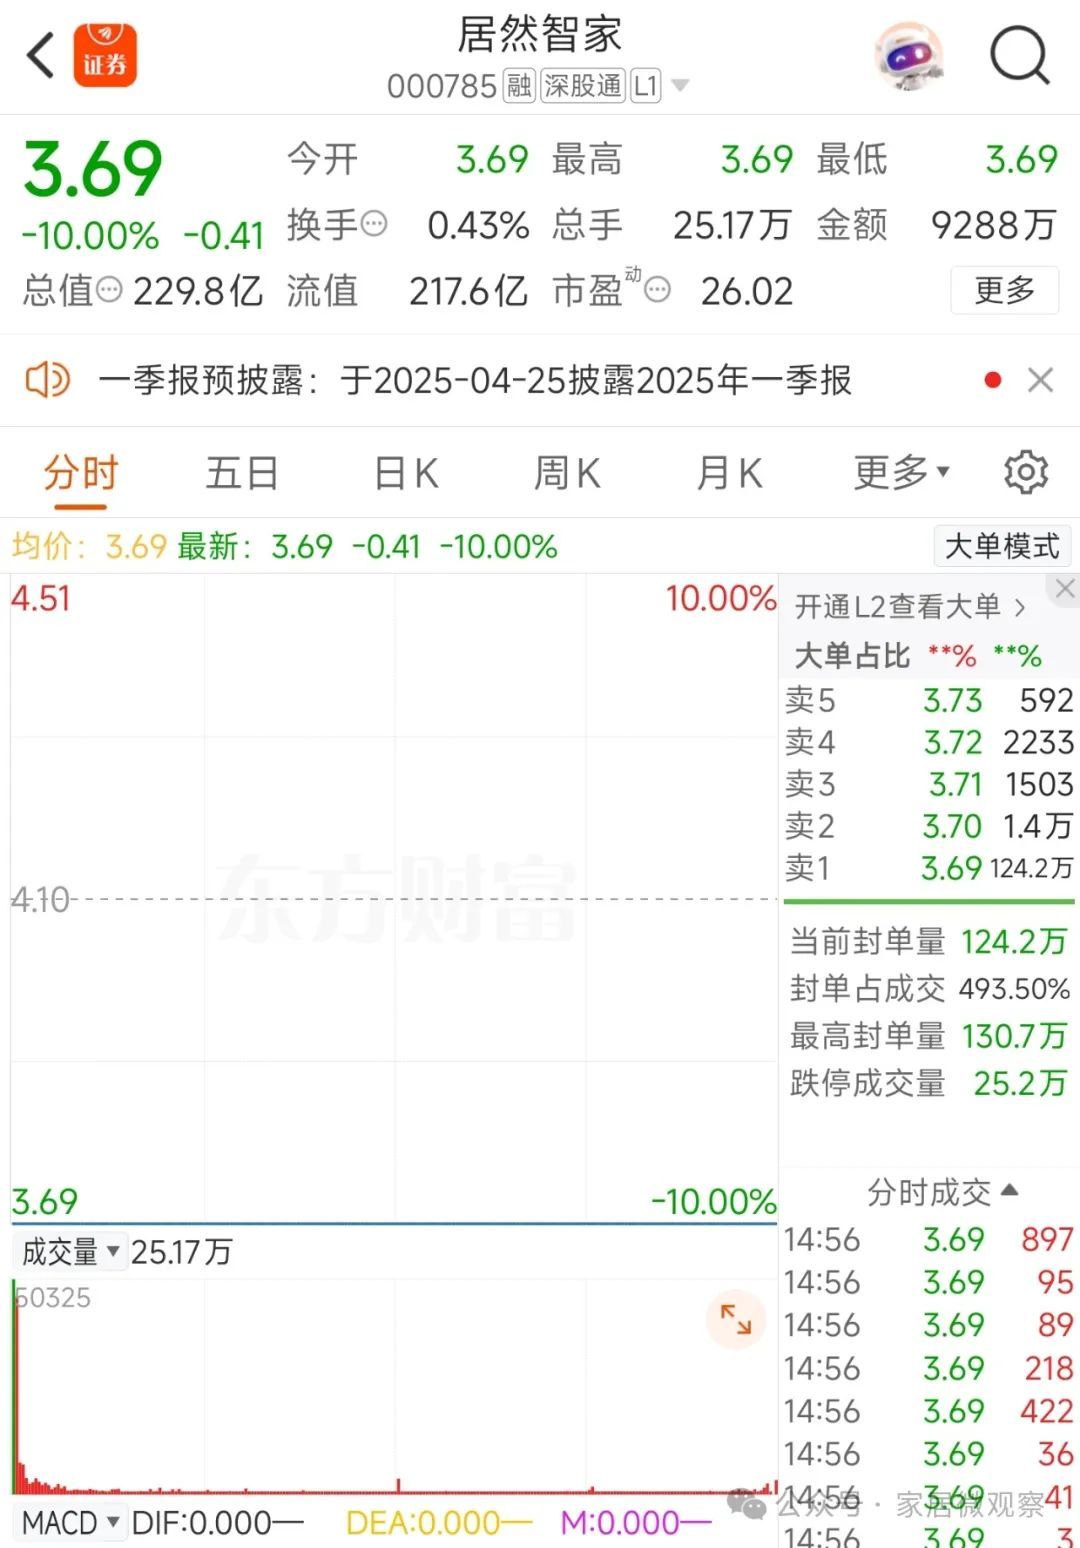The image size is (1080, 1548).
Task: Switch to the 月K tab
Action: pos(729,473)
